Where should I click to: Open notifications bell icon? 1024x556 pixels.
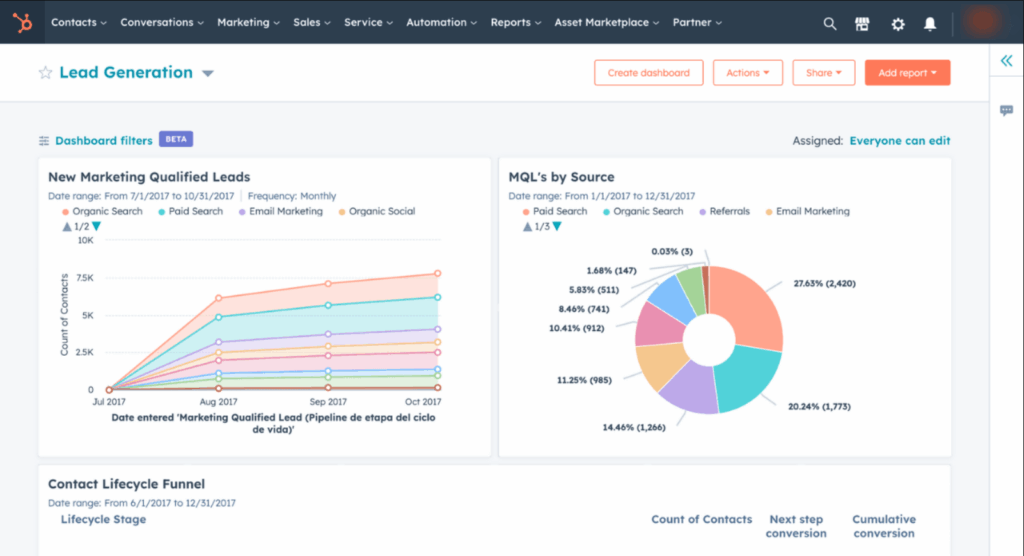[x=930, y=23]
